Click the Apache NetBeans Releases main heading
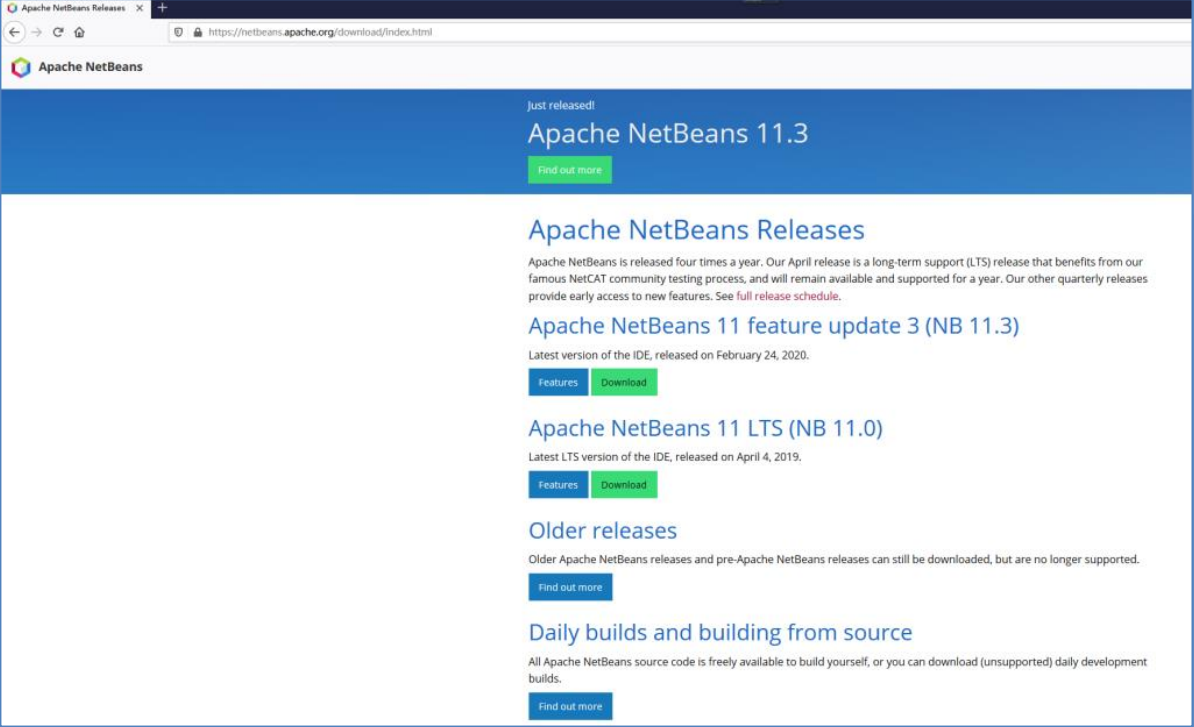This screenshot has width=1194, height=727. [x=696, y=230]
